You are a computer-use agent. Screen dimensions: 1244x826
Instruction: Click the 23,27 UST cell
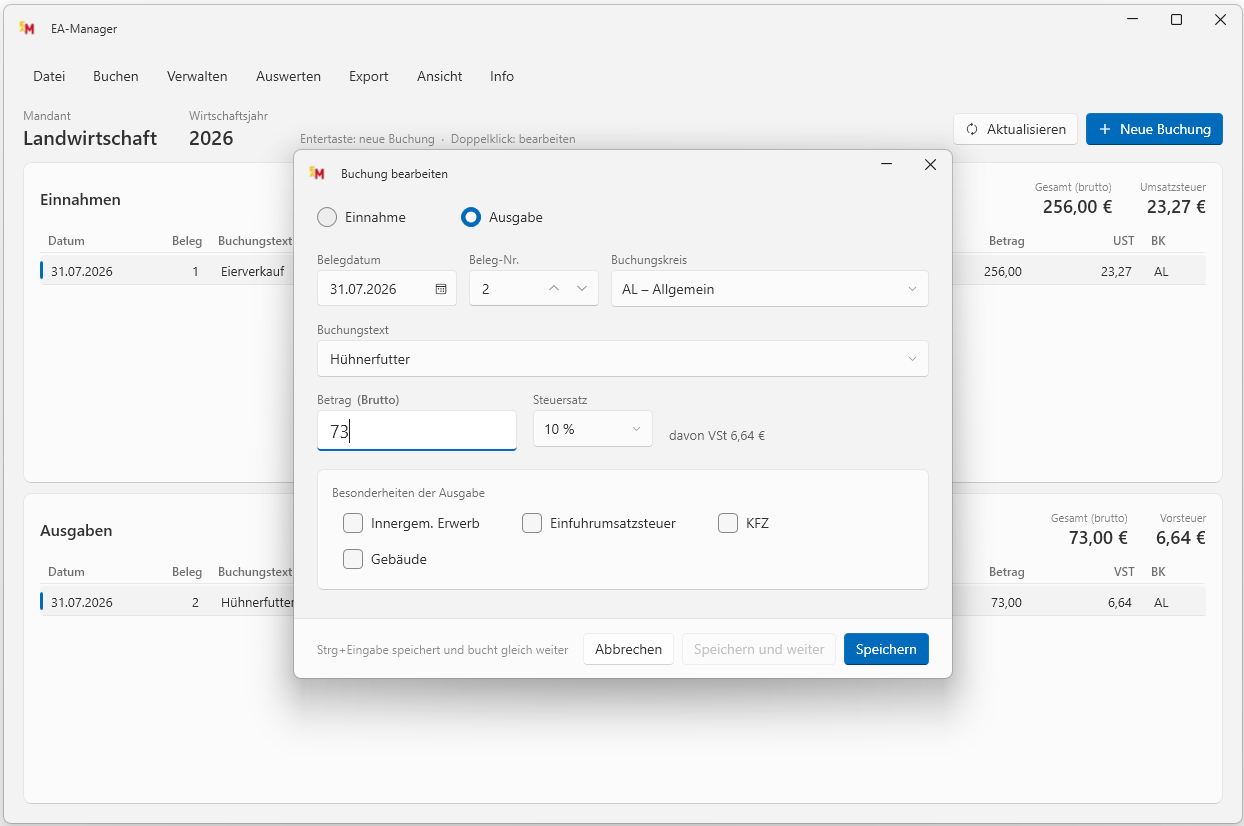pyautogui.click(x=1117, y=271)
